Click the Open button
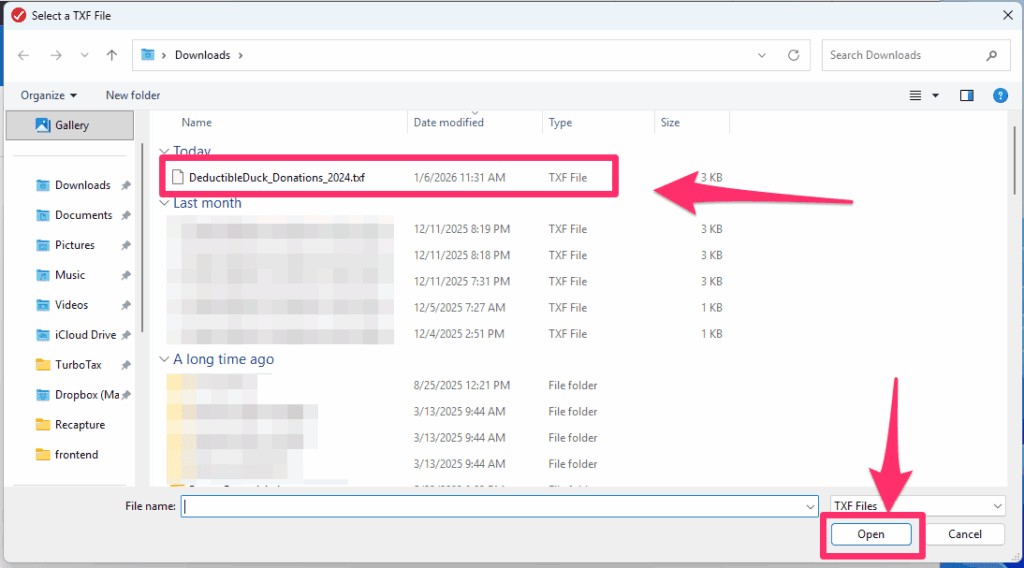Screen dimensions: 1024x568 870,534
